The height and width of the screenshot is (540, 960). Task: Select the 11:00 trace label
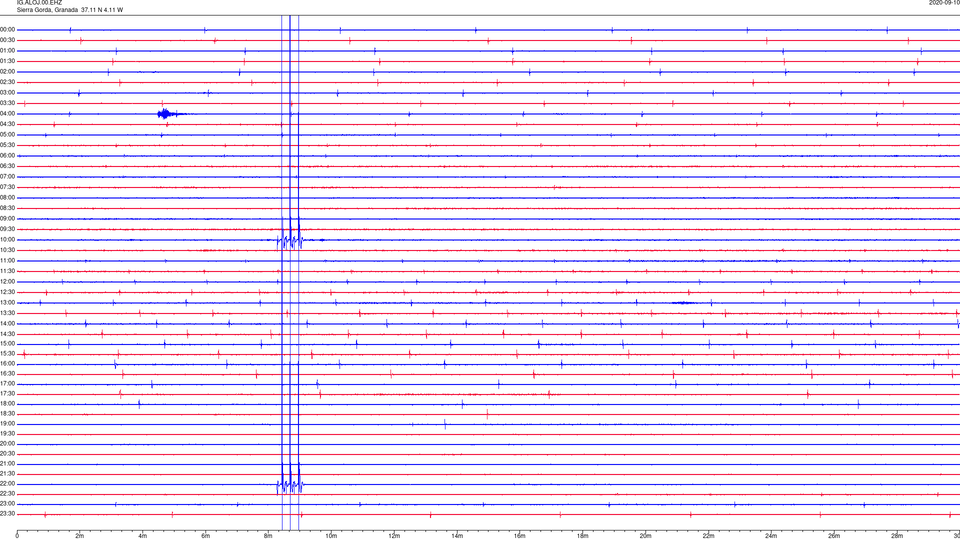pyautogui.click(x=8, y=261)
